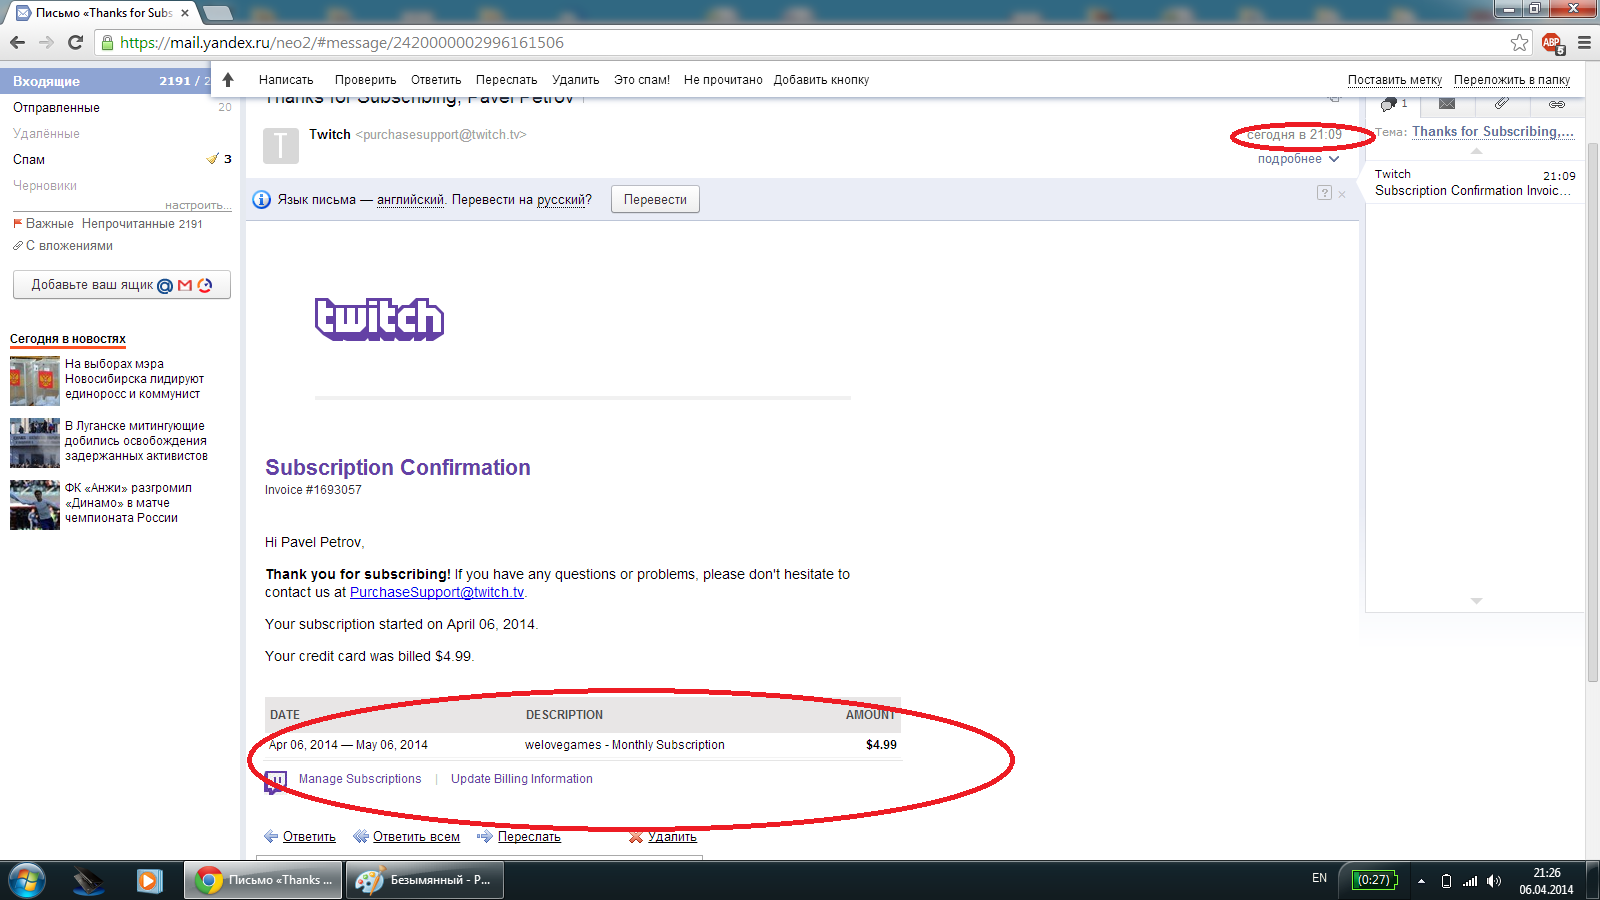Open Спам folder
1600x900 pixels.
[x=29, y=160]
